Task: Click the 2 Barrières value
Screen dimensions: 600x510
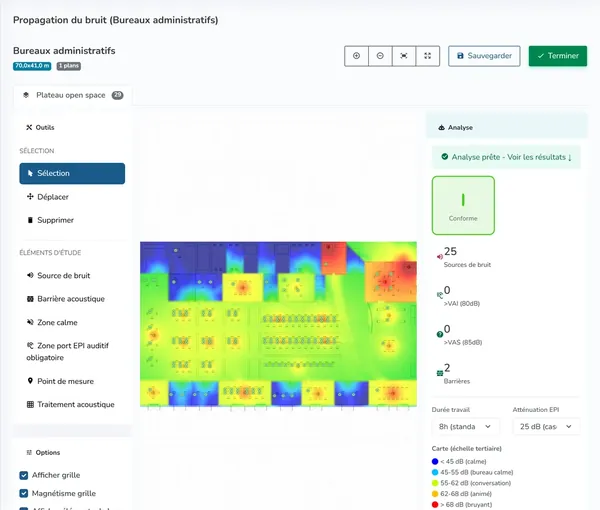Action: pos(447,368)
